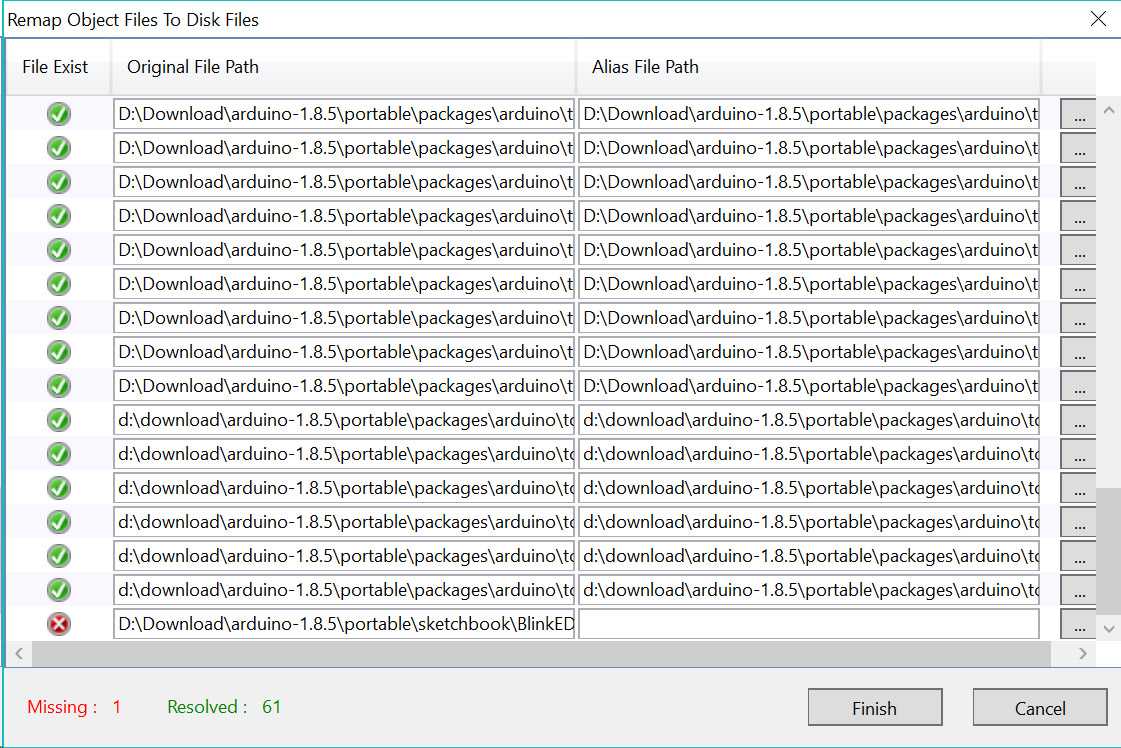Click the 'Alias File Path' column header
Image resolution: width=1121 pixels, height=748 pixels.
coord(645,67)
